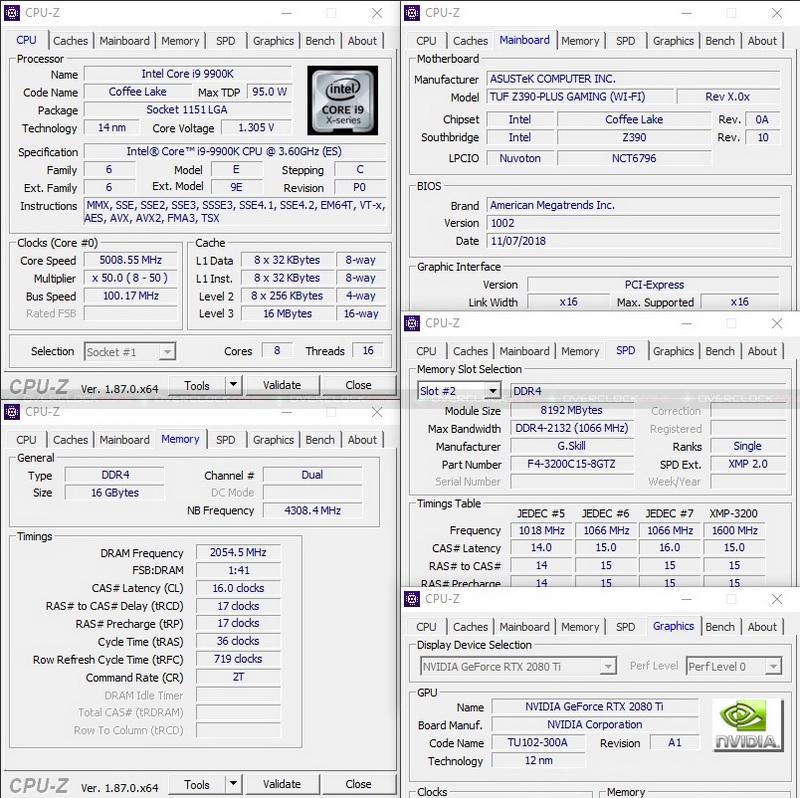Click the Validate button in the CPU window
Image resolution: width=800 pixels, height=798 pixels.
pyautogui.click(x=282, y=385)
